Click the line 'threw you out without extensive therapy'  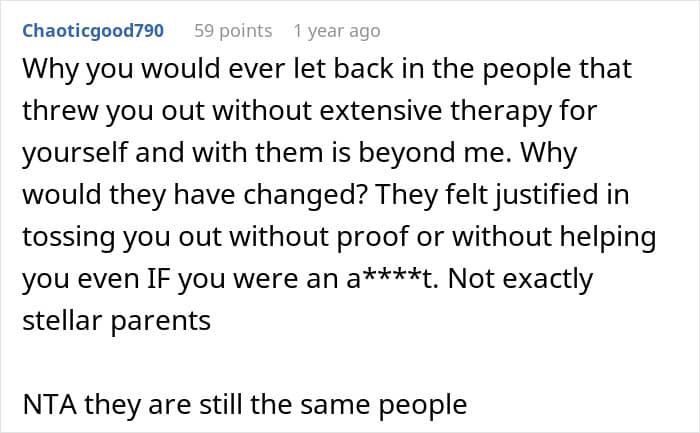coord(309,111)
